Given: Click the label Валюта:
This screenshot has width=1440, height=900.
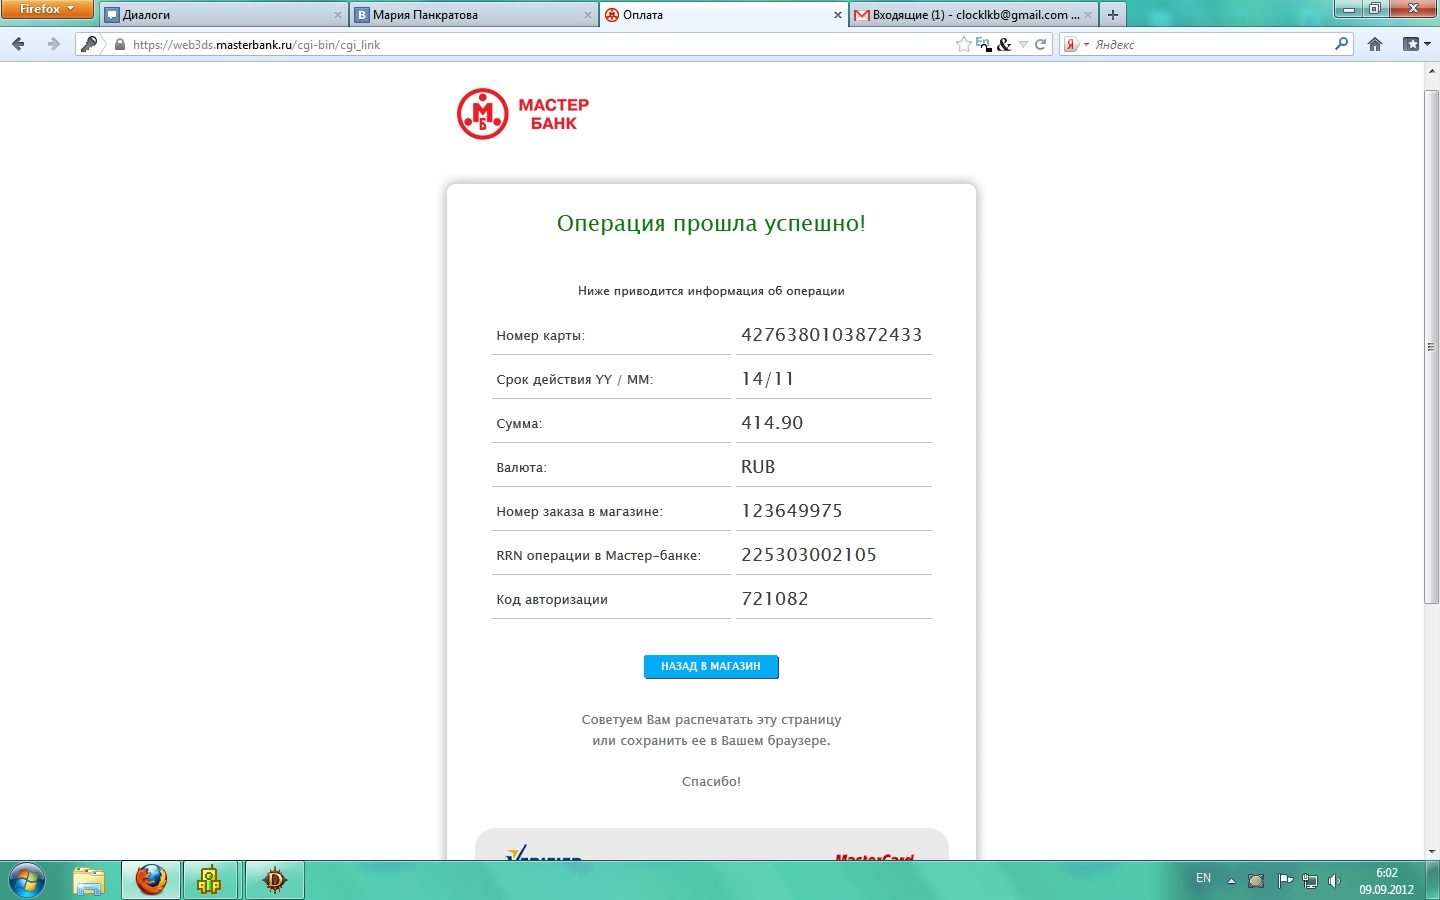Looking at the screenshot, I should point(521,468).
